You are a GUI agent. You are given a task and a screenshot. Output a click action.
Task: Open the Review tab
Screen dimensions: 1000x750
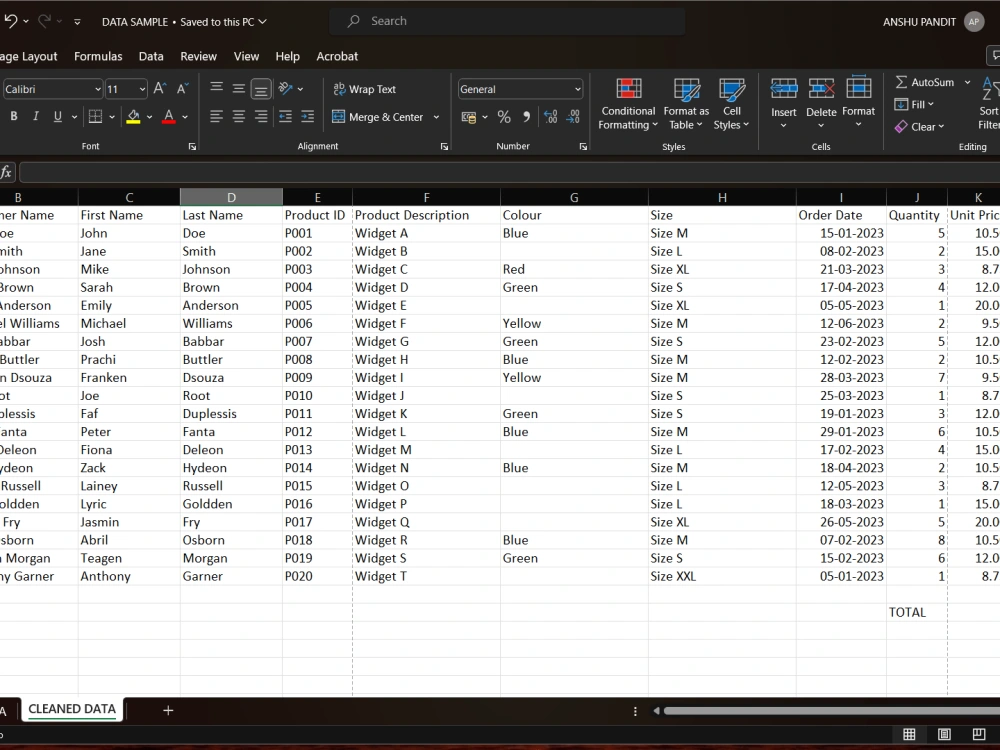tap(198, 56)
